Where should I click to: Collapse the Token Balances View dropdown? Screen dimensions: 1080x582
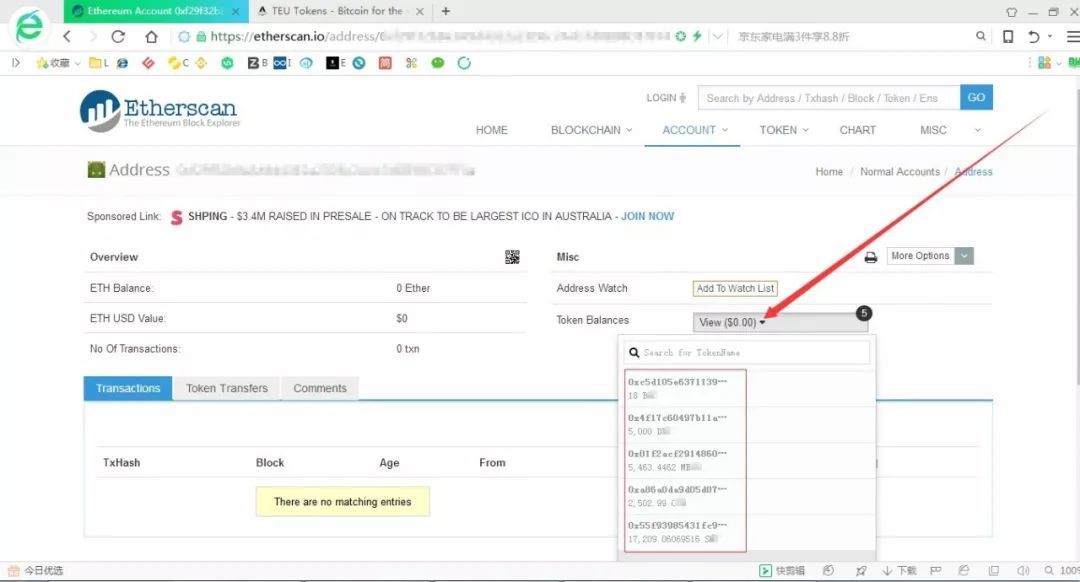click(732, 322)
